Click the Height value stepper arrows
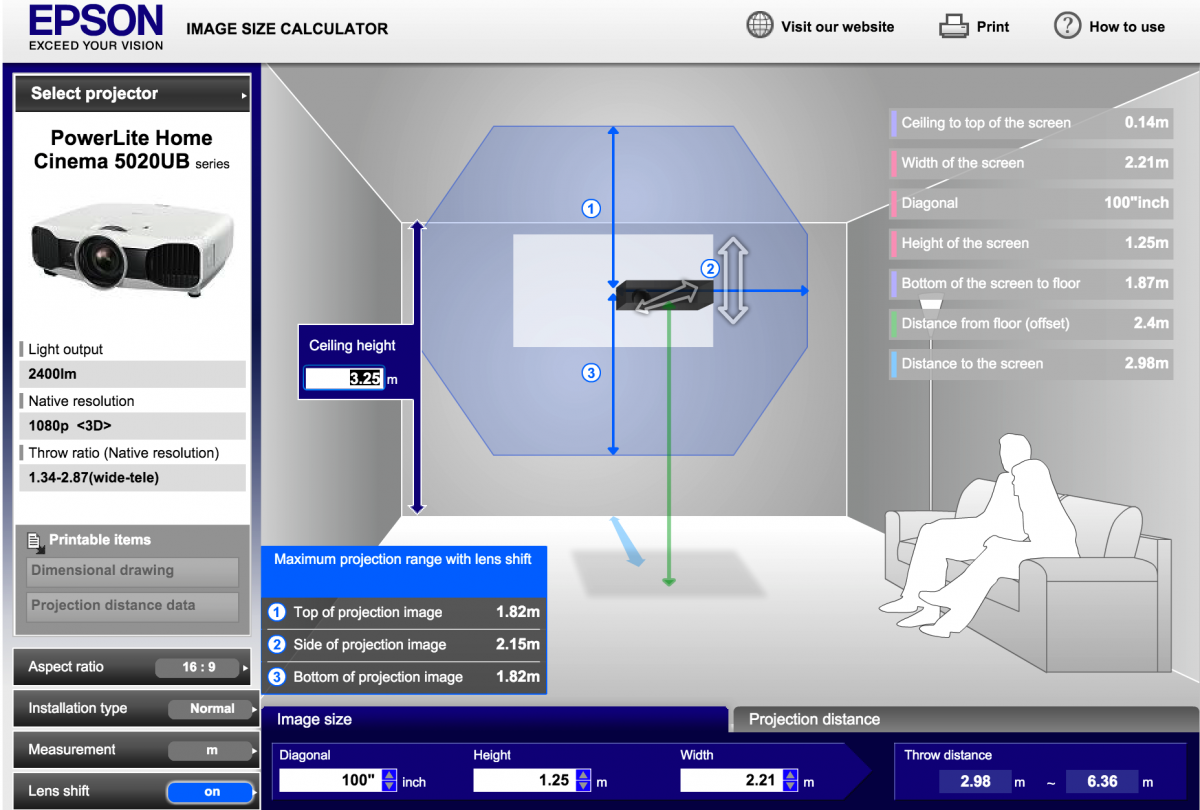The width and height of the screenshot is (1200, 810). 583,781
